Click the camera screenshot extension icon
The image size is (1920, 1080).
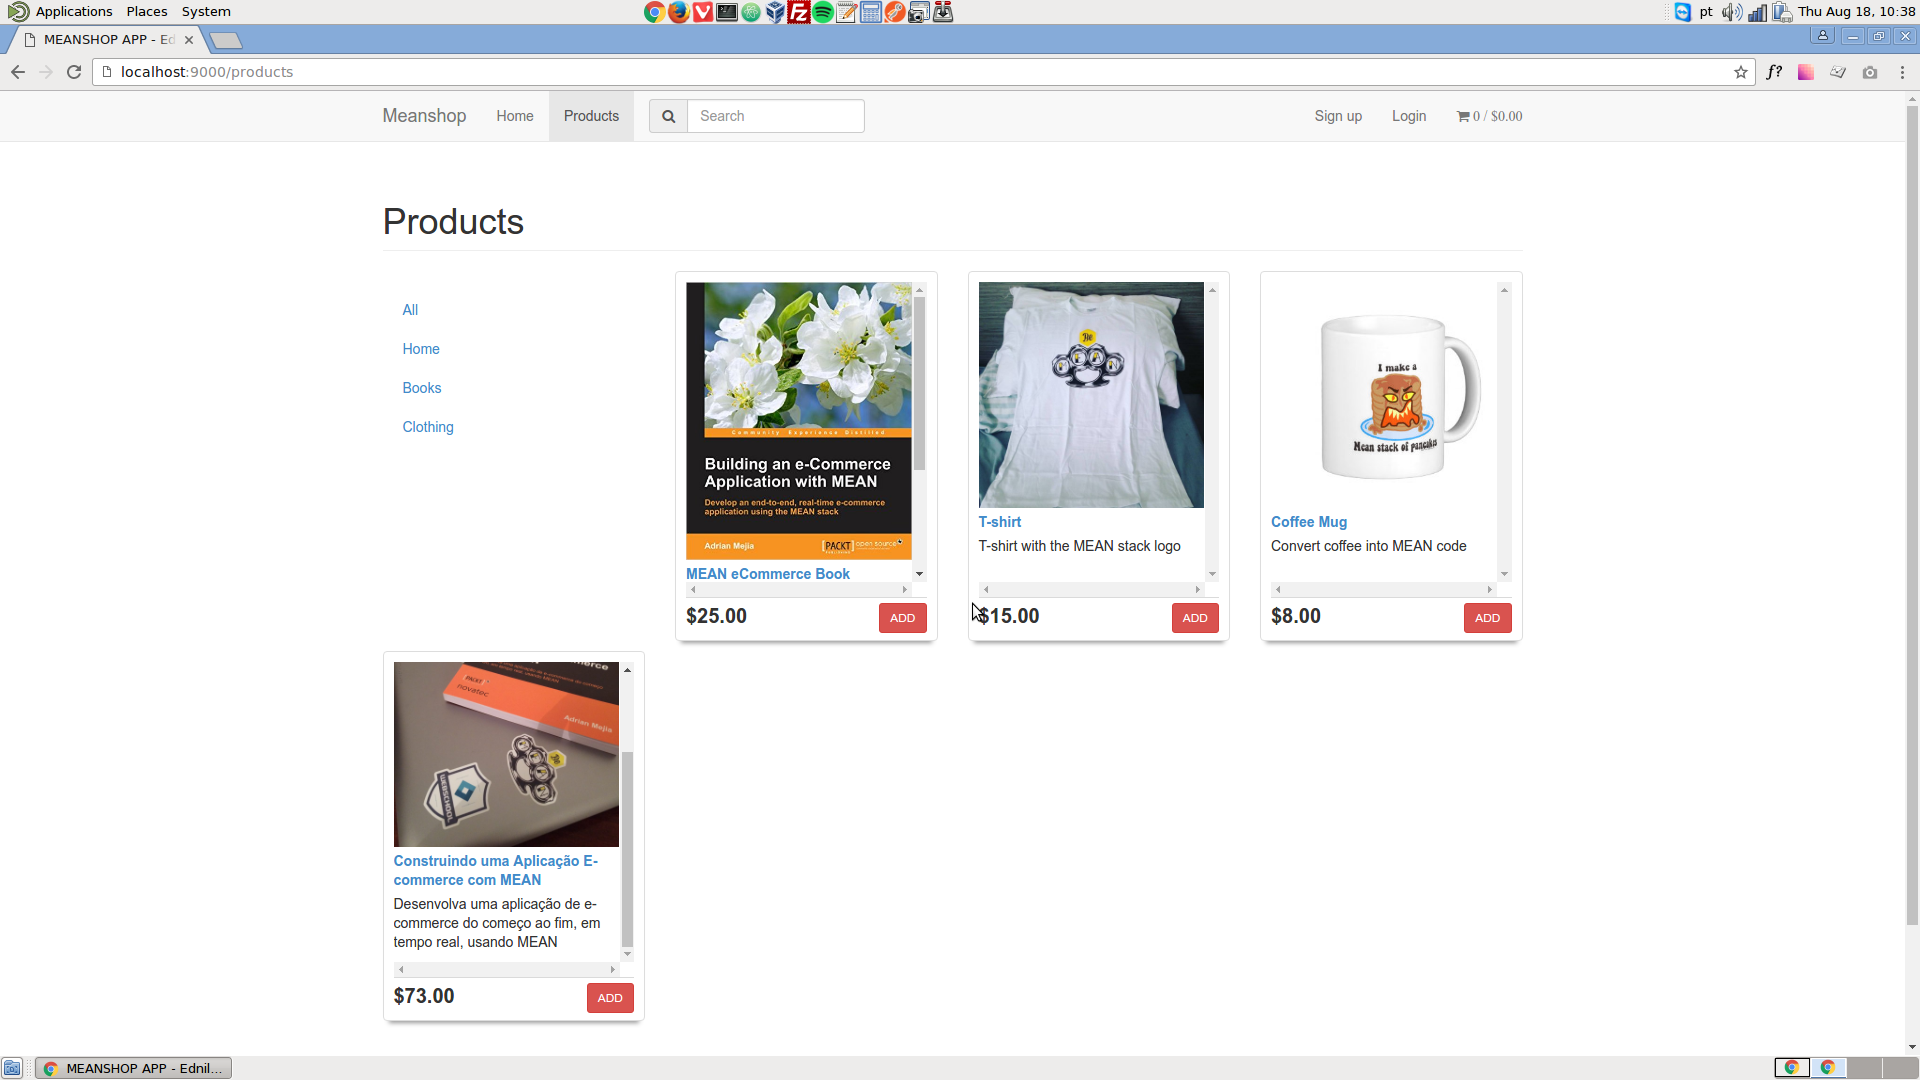(1870, 72)
